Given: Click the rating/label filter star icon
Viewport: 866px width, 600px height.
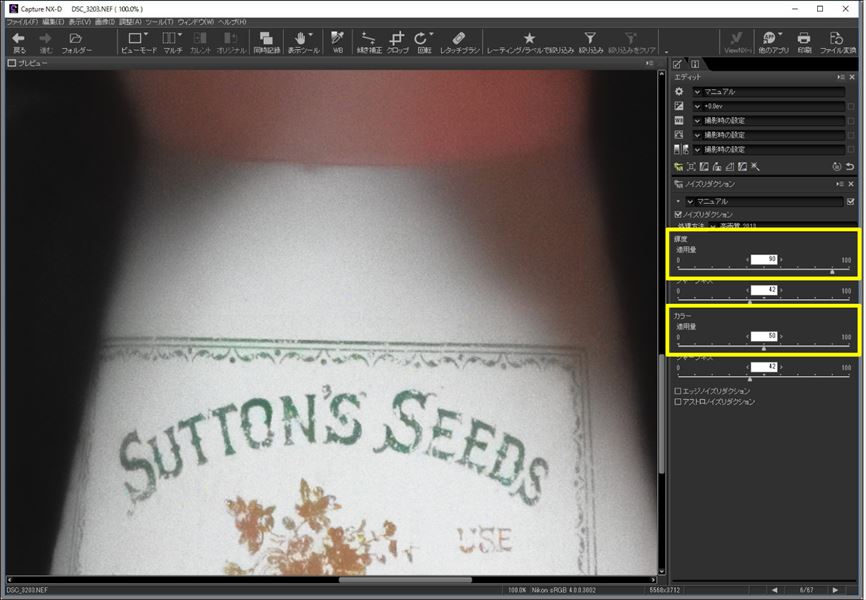Looking at the screenshot, I should (x=529, y=38).
